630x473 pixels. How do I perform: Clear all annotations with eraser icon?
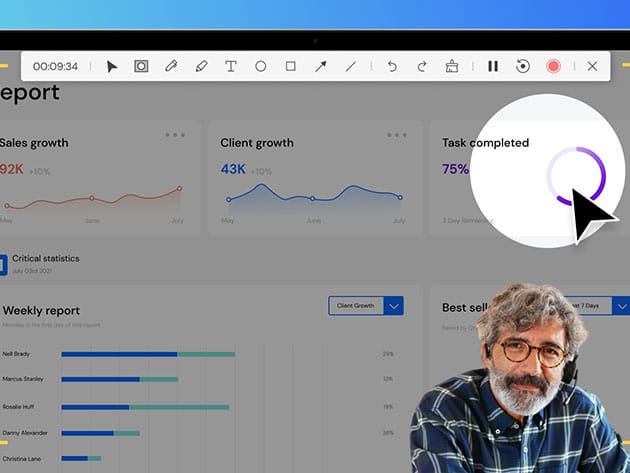452,66
